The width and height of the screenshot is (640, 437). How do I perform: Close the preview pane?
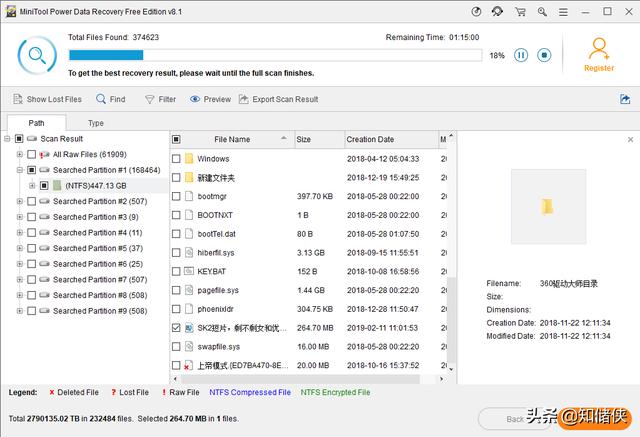[630, 140]
